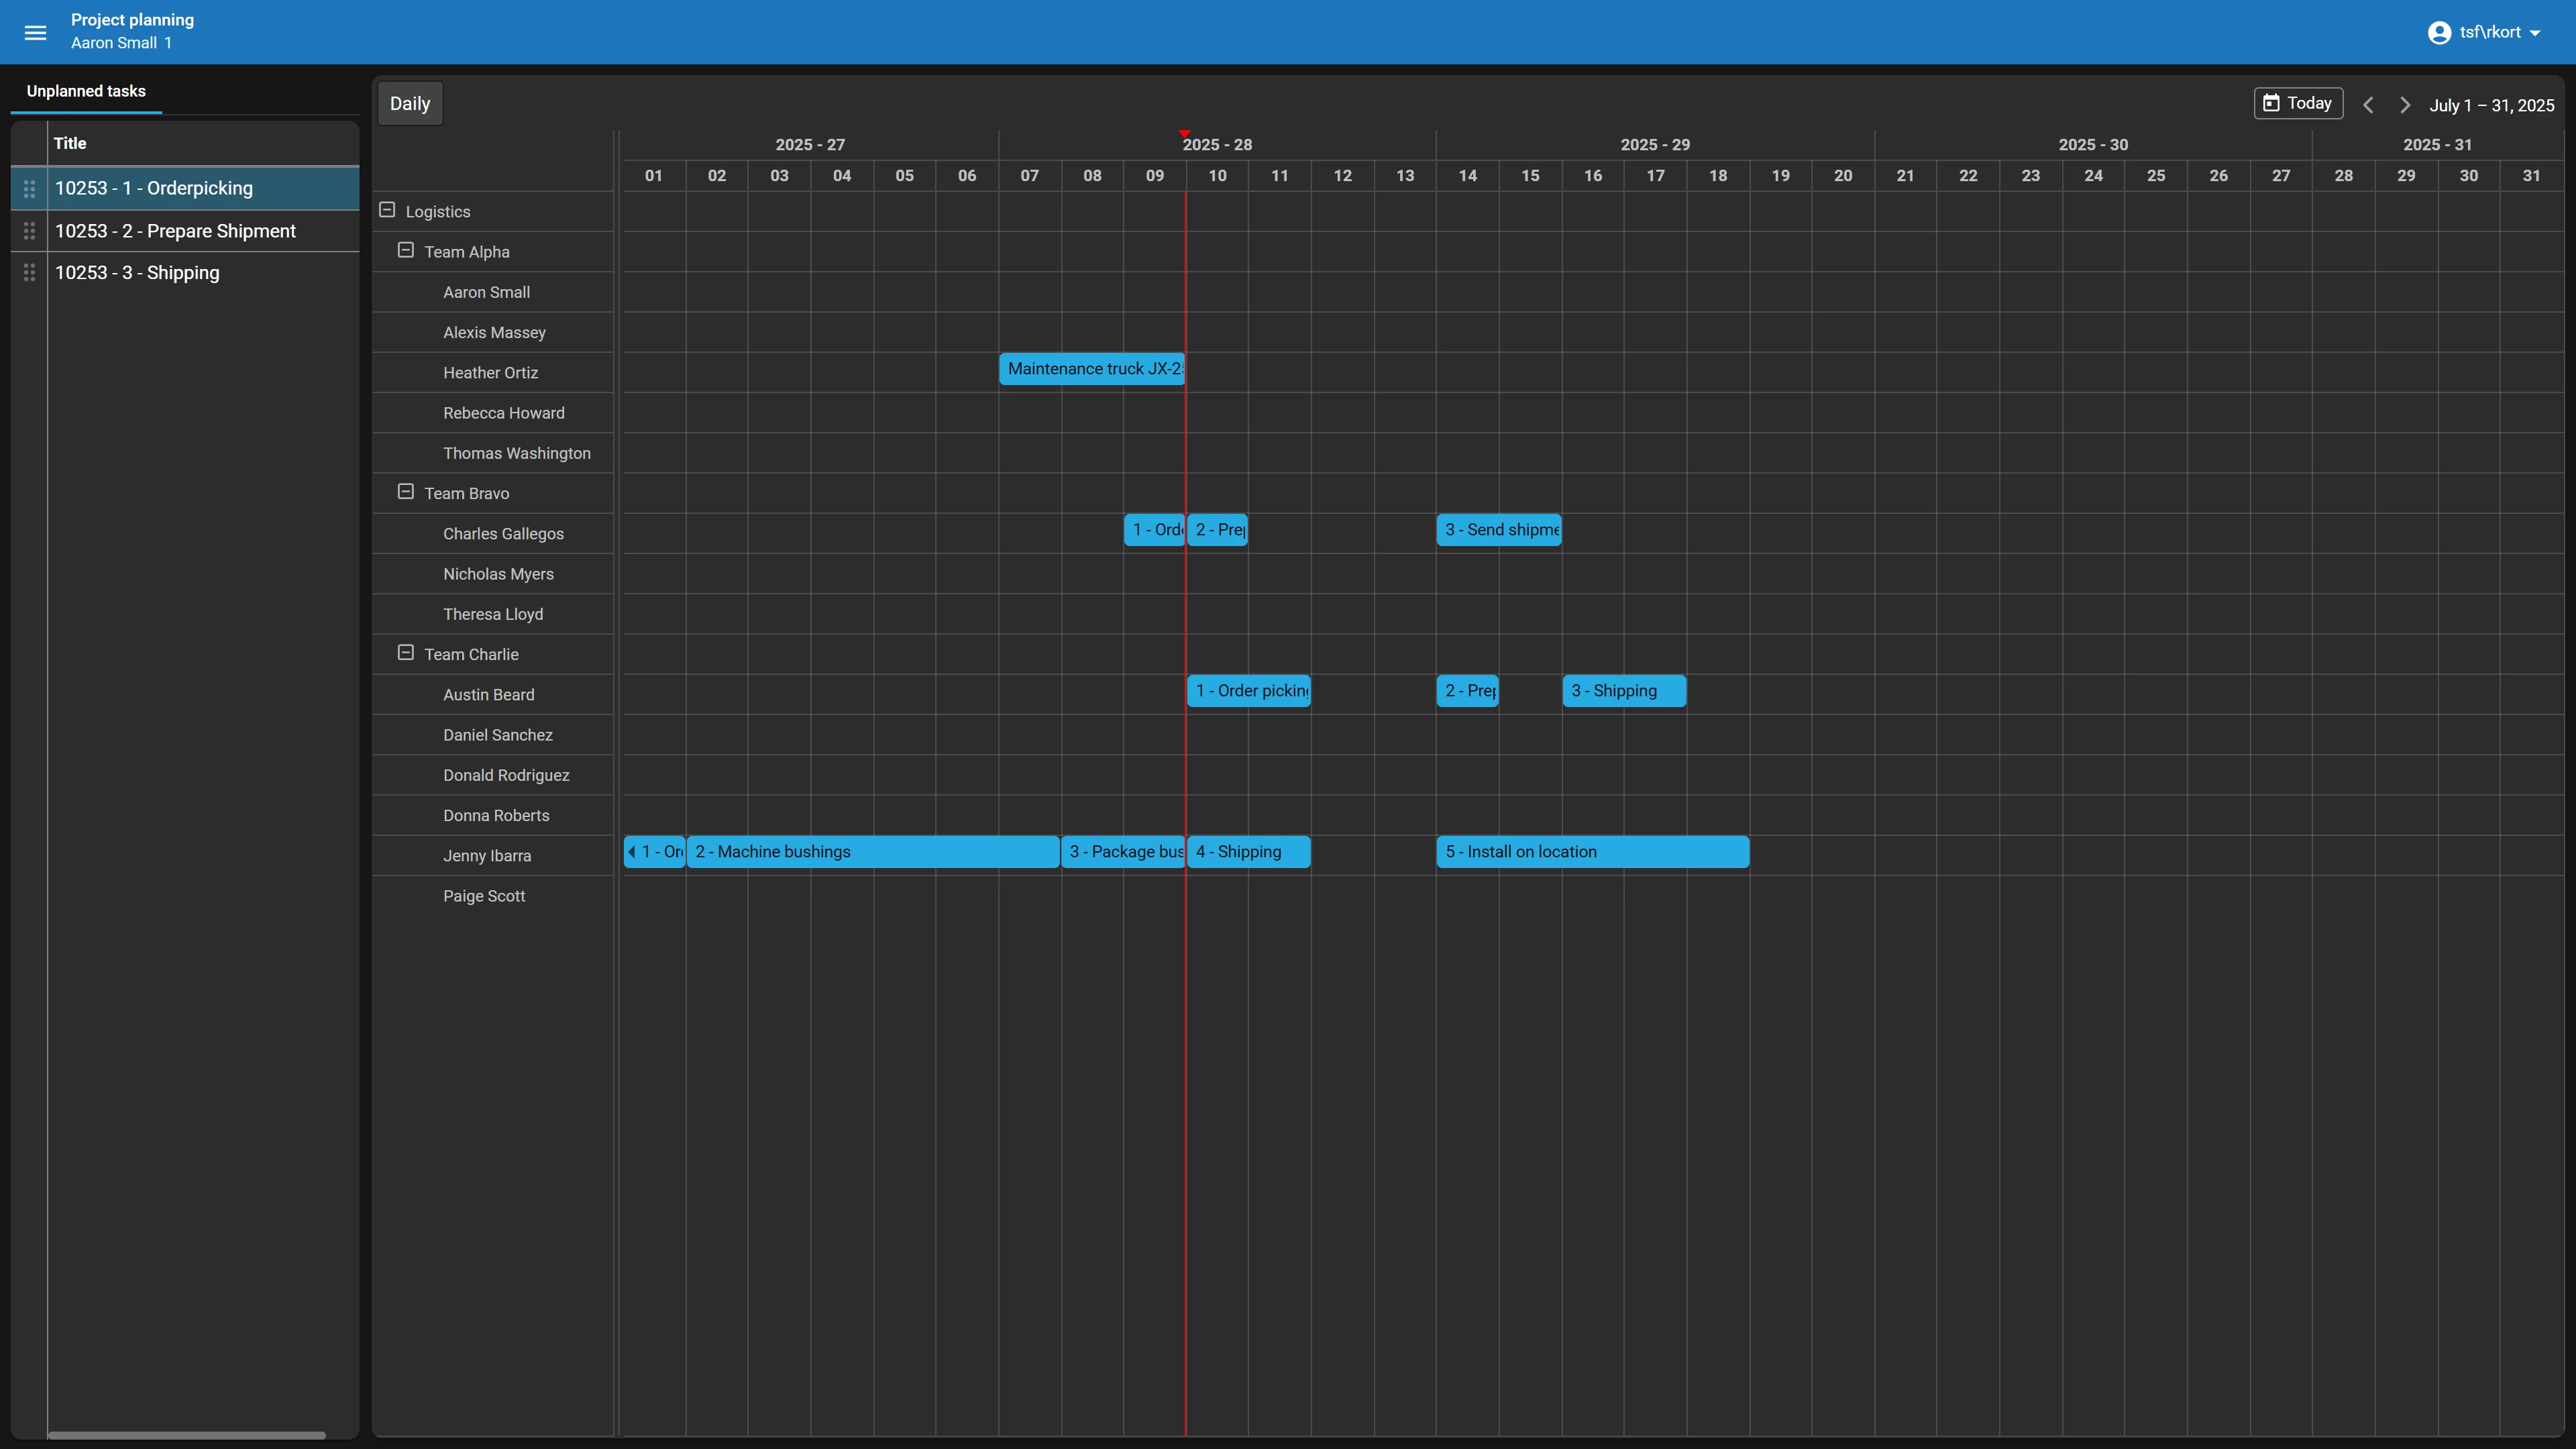Open Charles Gallegos' 1 - Ord task bar
Image resolution: width=2576 pixels, height=1449 pixels.
coord(1154,530)
